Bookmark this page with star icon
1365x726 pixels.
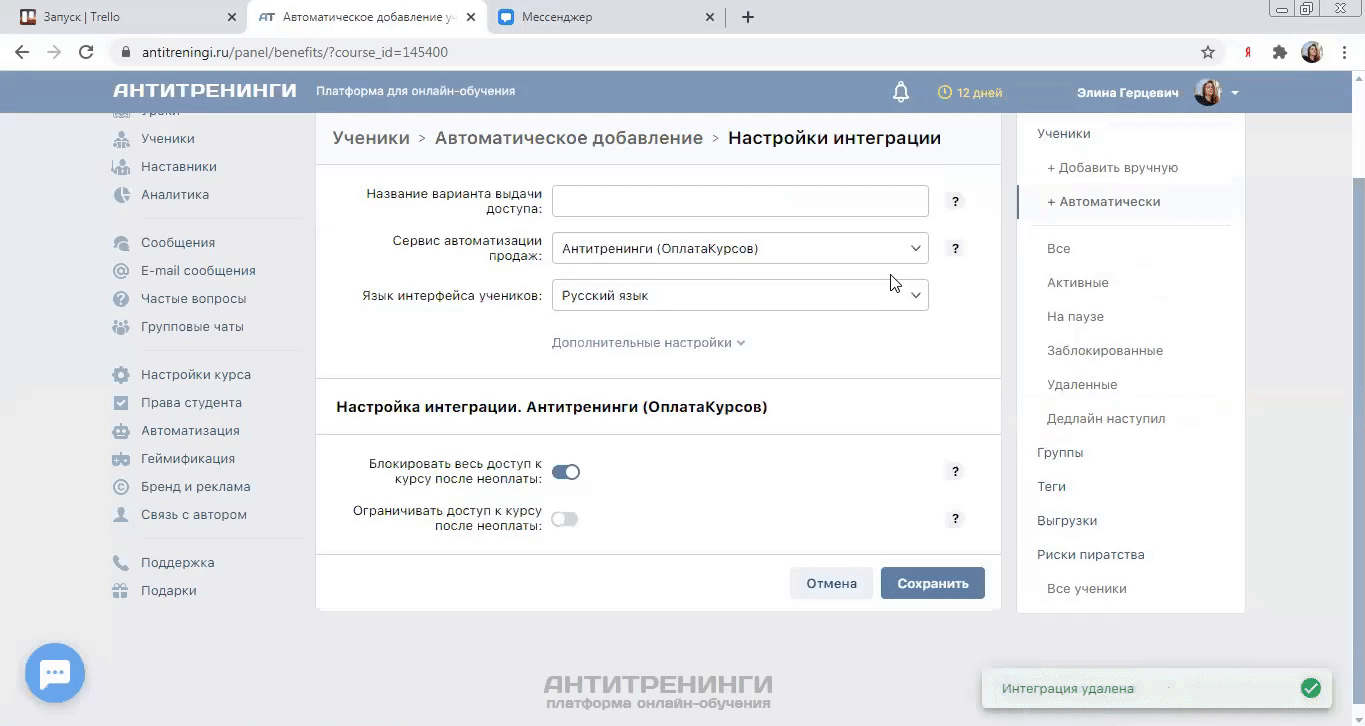point(1208,52)
